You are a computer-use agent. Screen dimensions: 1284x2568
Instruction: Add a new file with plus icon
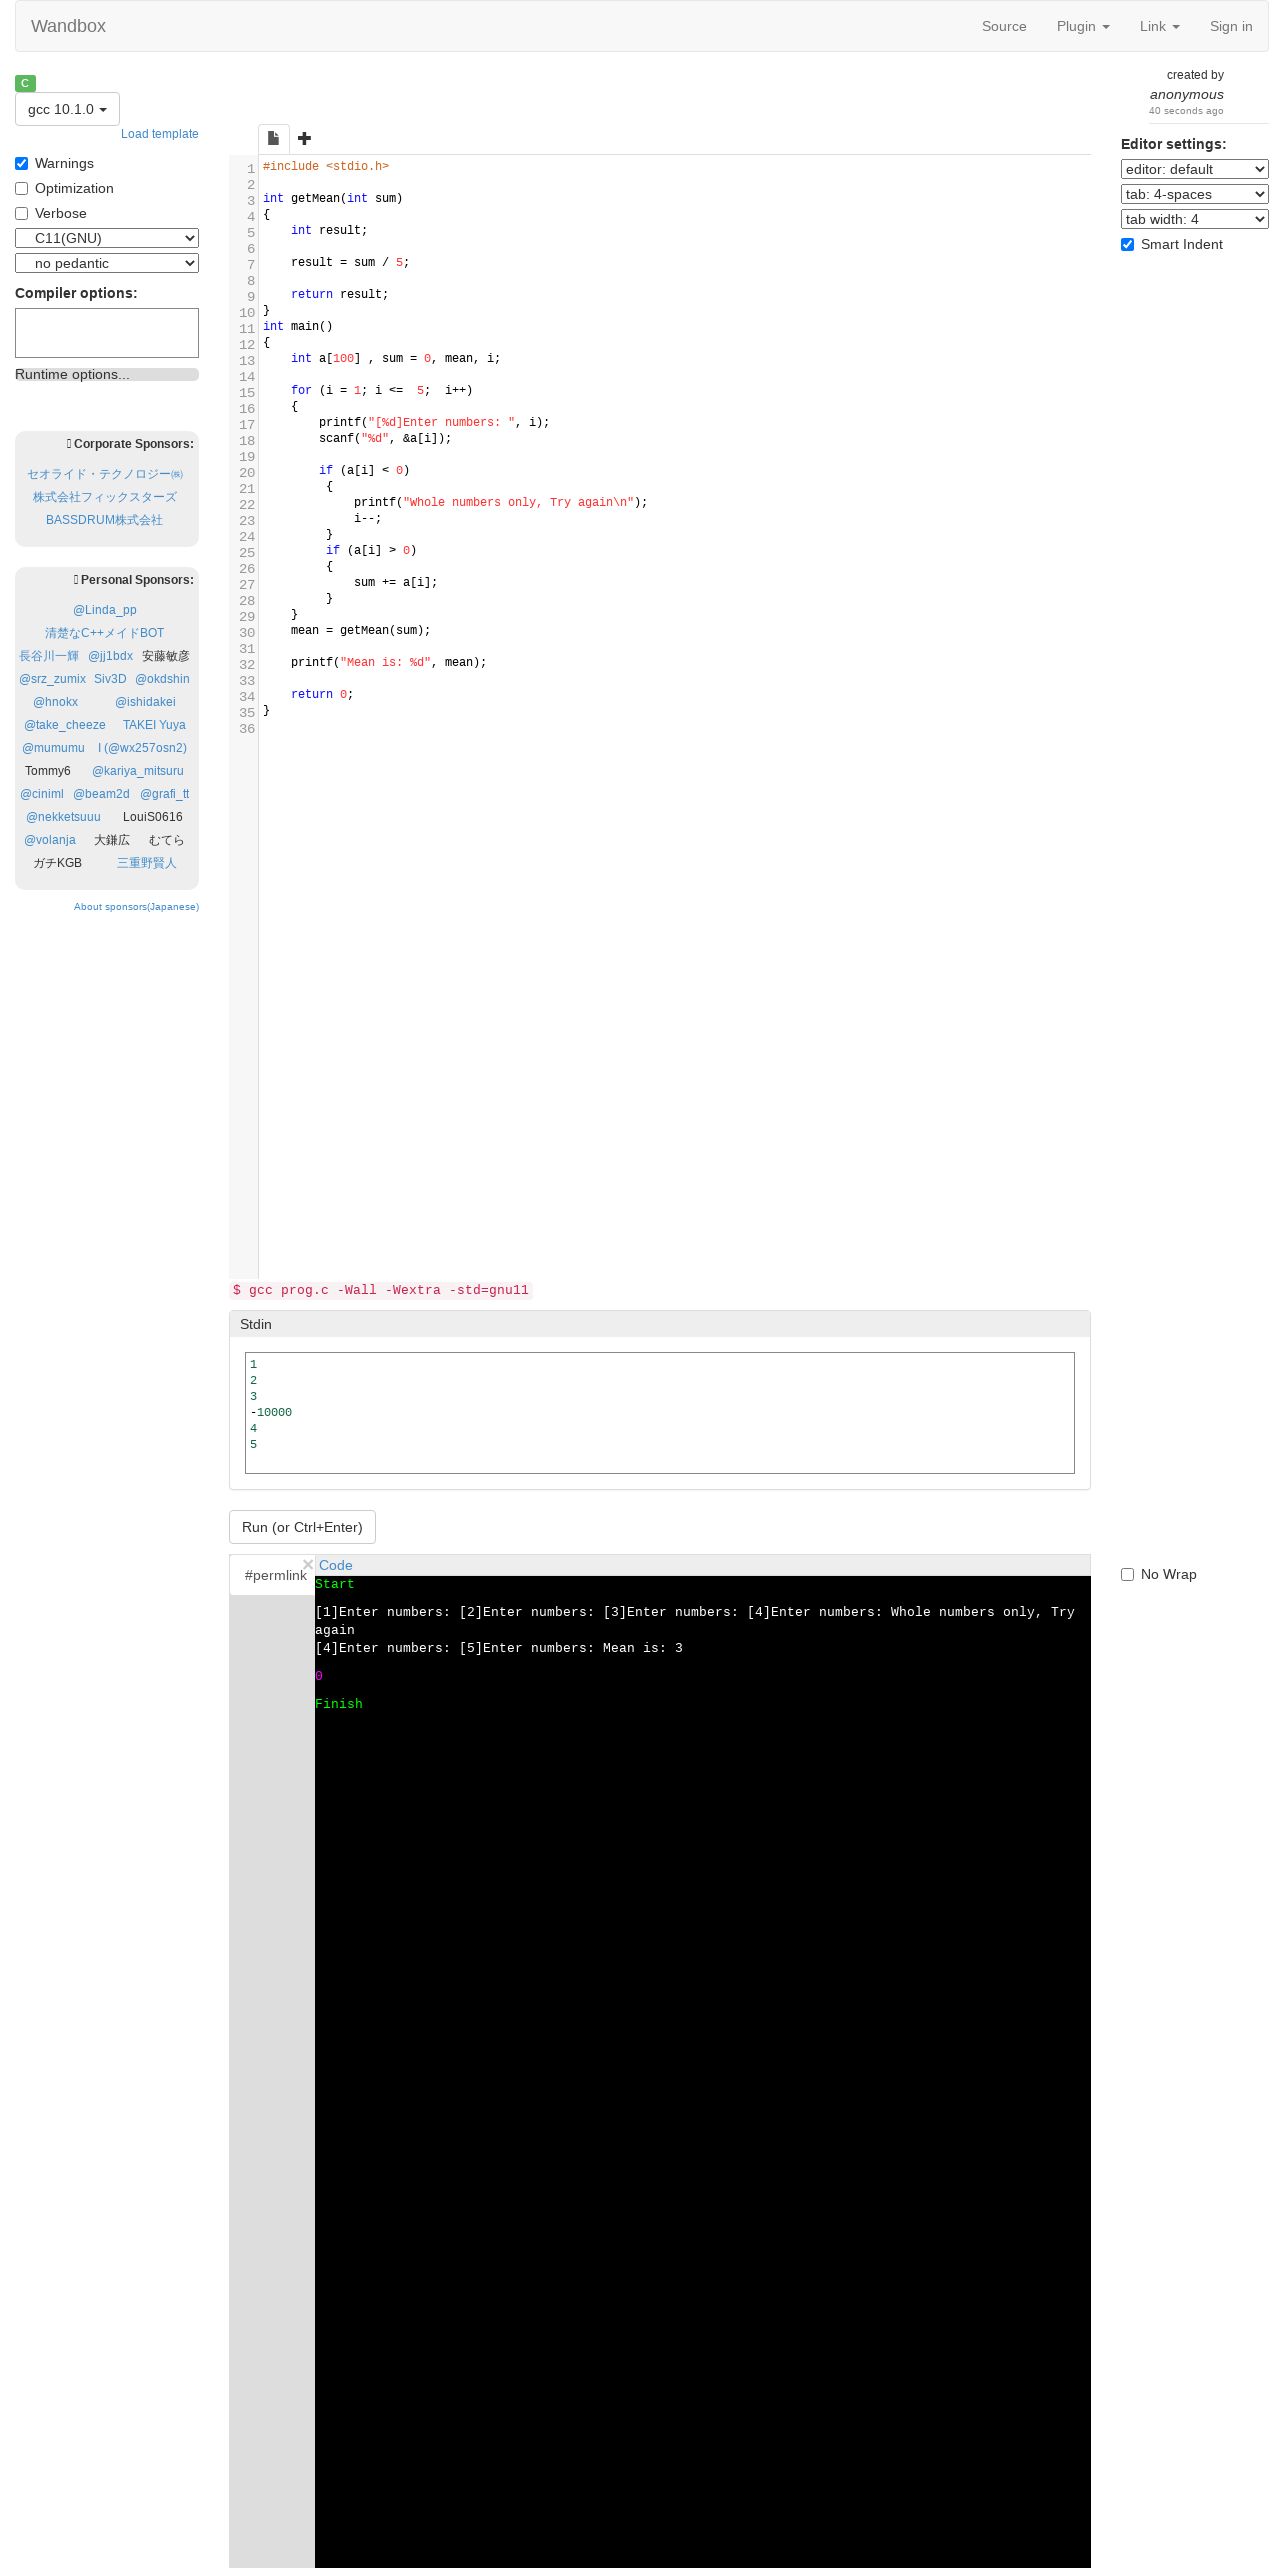pyautogui.click(x=304, y=138)
